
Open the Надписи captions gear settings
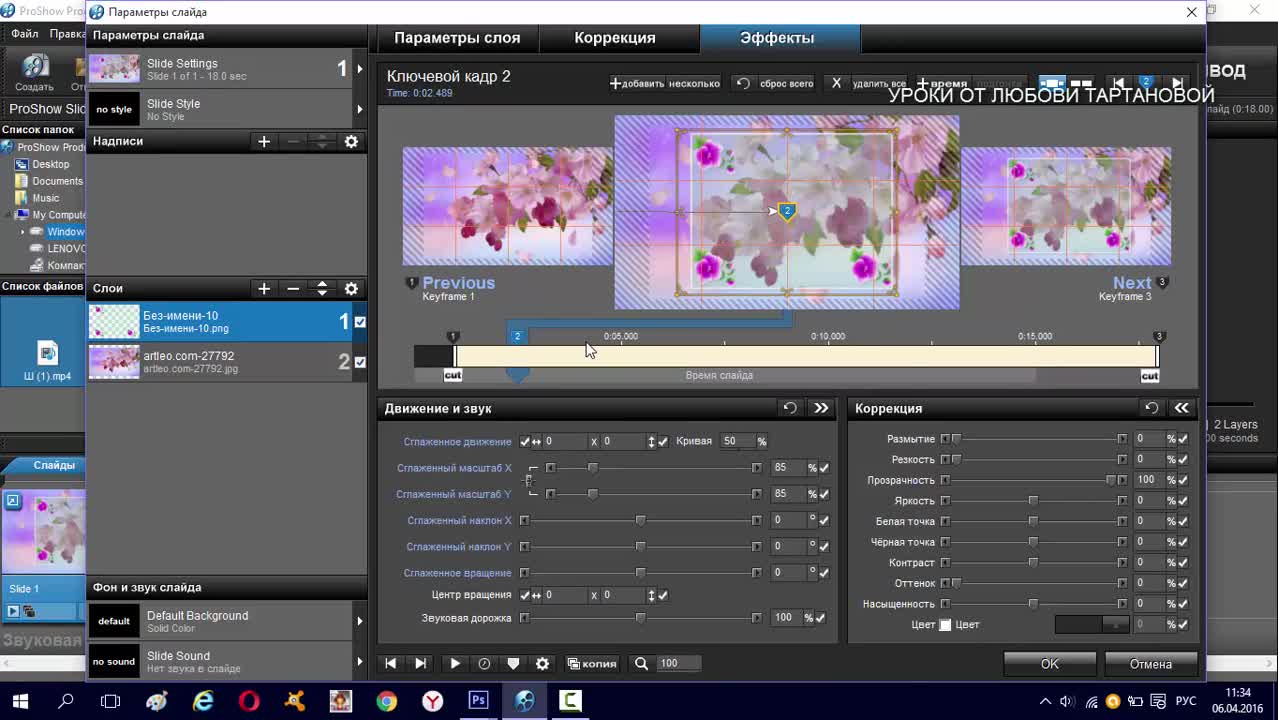click(x=351, y=142)
